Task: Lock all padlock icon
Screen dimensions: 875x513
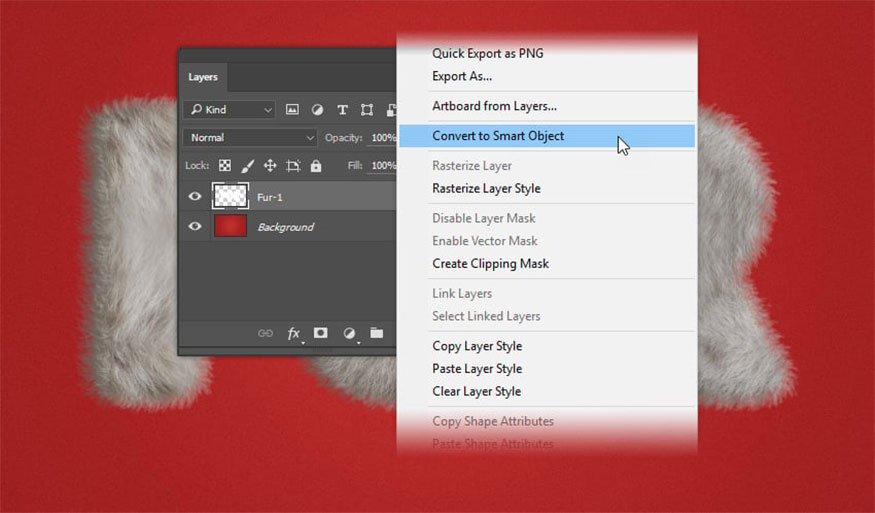Action: (316, 165)
